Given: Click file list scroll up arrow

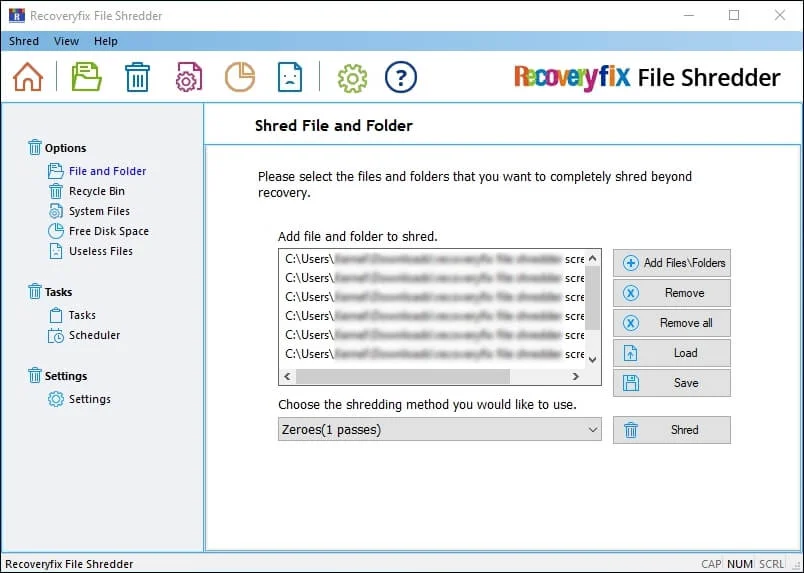Looking at the screenshot, I should [593, 258].
